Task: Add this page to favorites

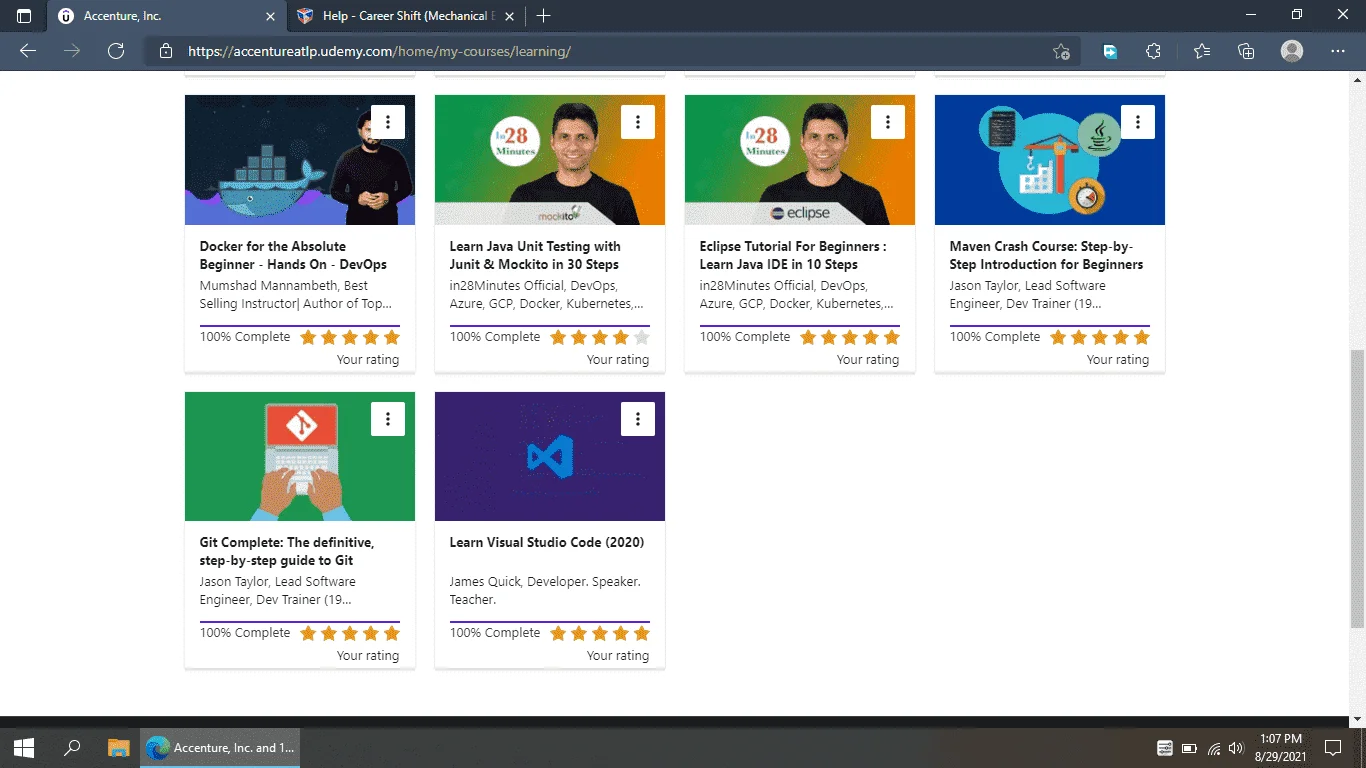Action: click(1061, 51)
